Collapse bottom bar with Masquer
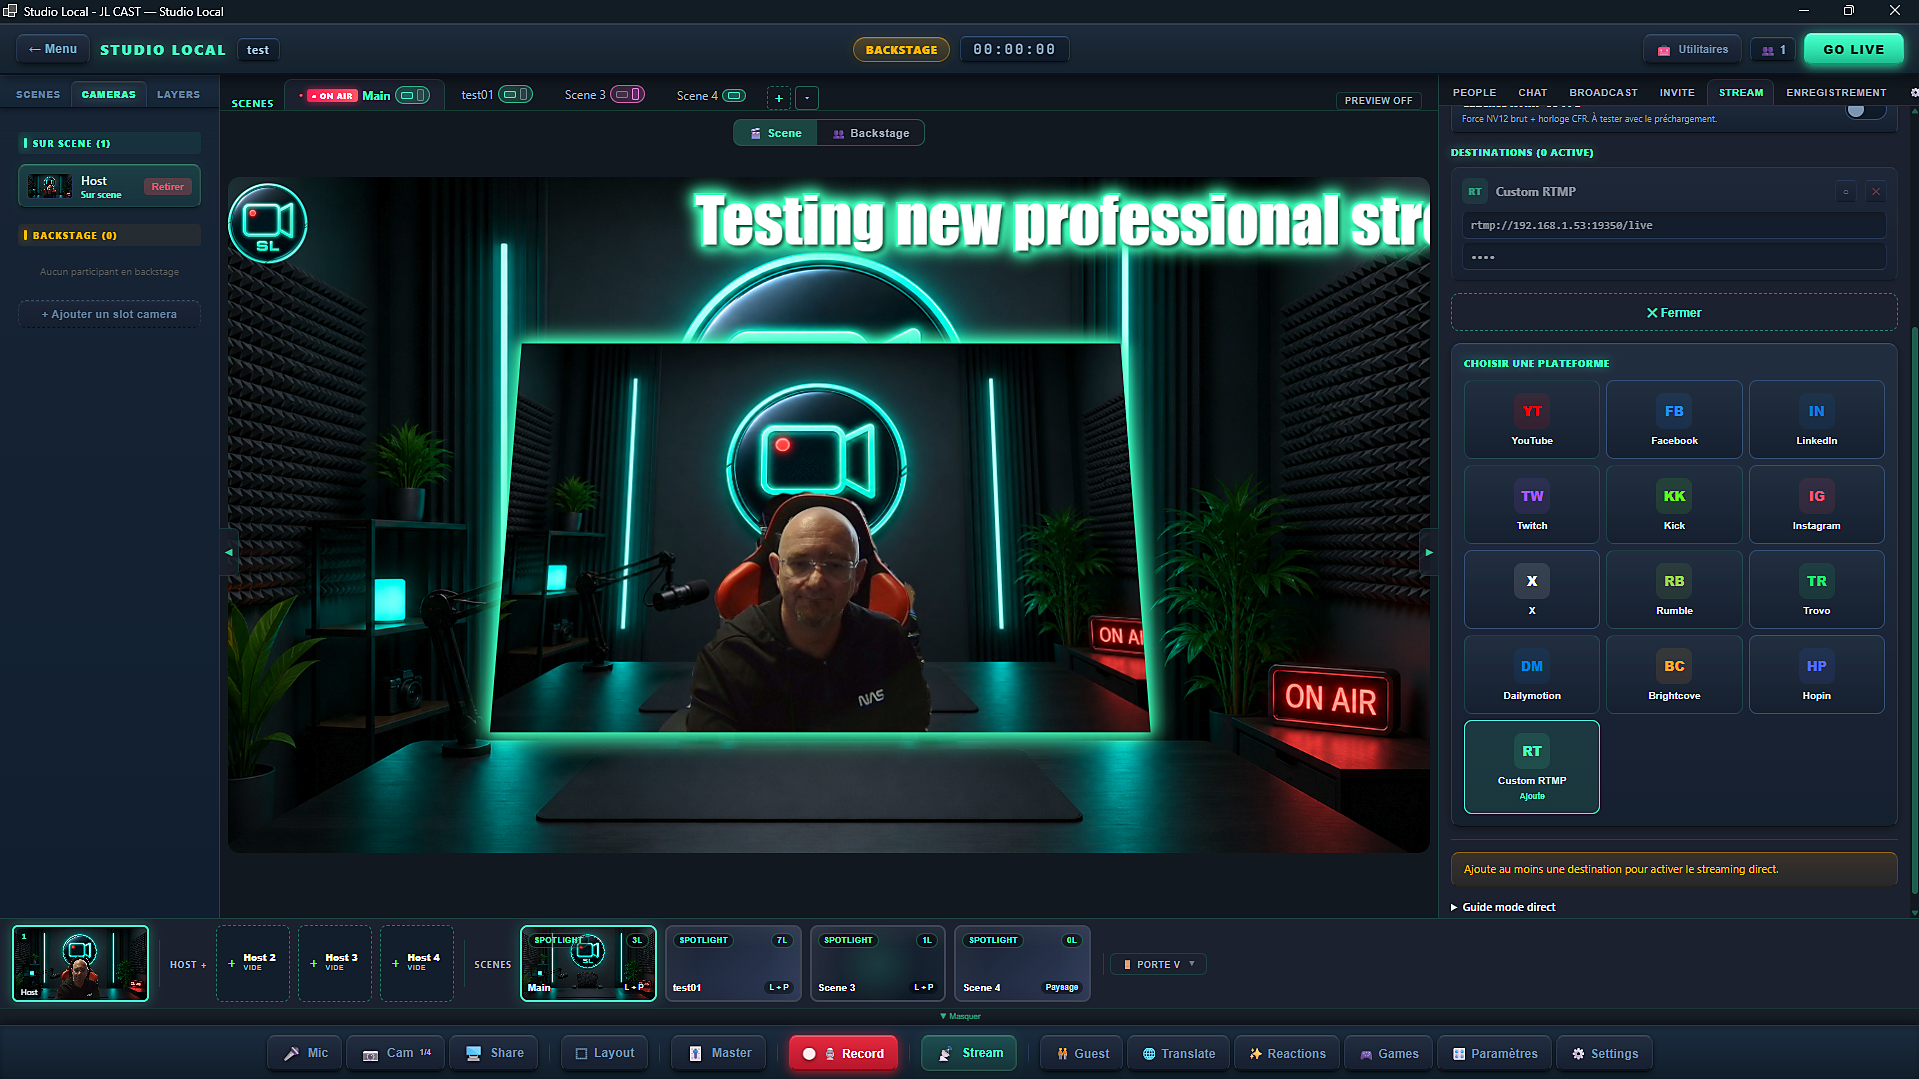Screen dimensions: 1919x1079 (960, 1016)
